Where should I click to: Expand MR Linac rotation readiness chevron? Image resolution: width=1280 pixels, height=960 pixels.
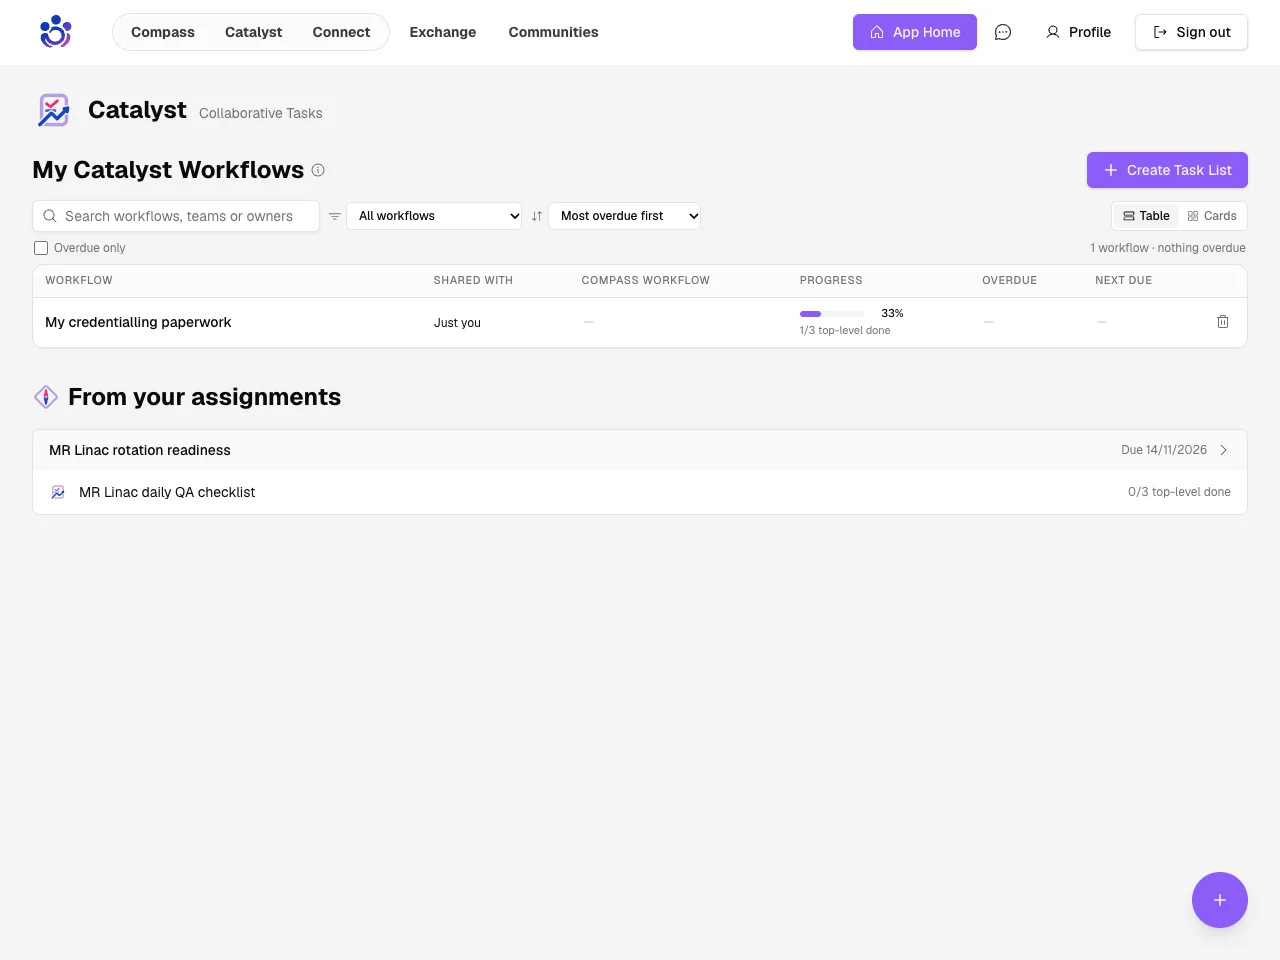point(1224,450)
